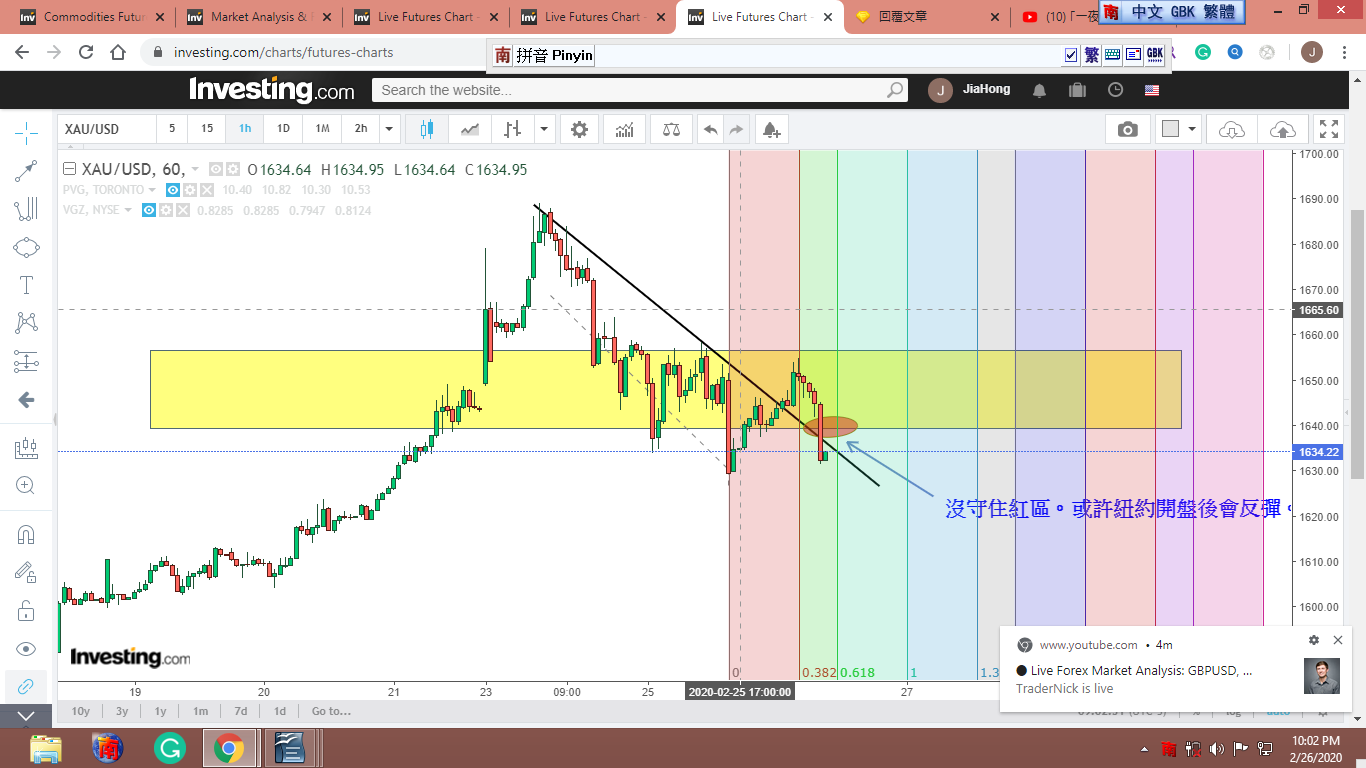Screen dimensions: 1366x768
Task: Collapse the XAU/USD legend box
Action: 71,169
